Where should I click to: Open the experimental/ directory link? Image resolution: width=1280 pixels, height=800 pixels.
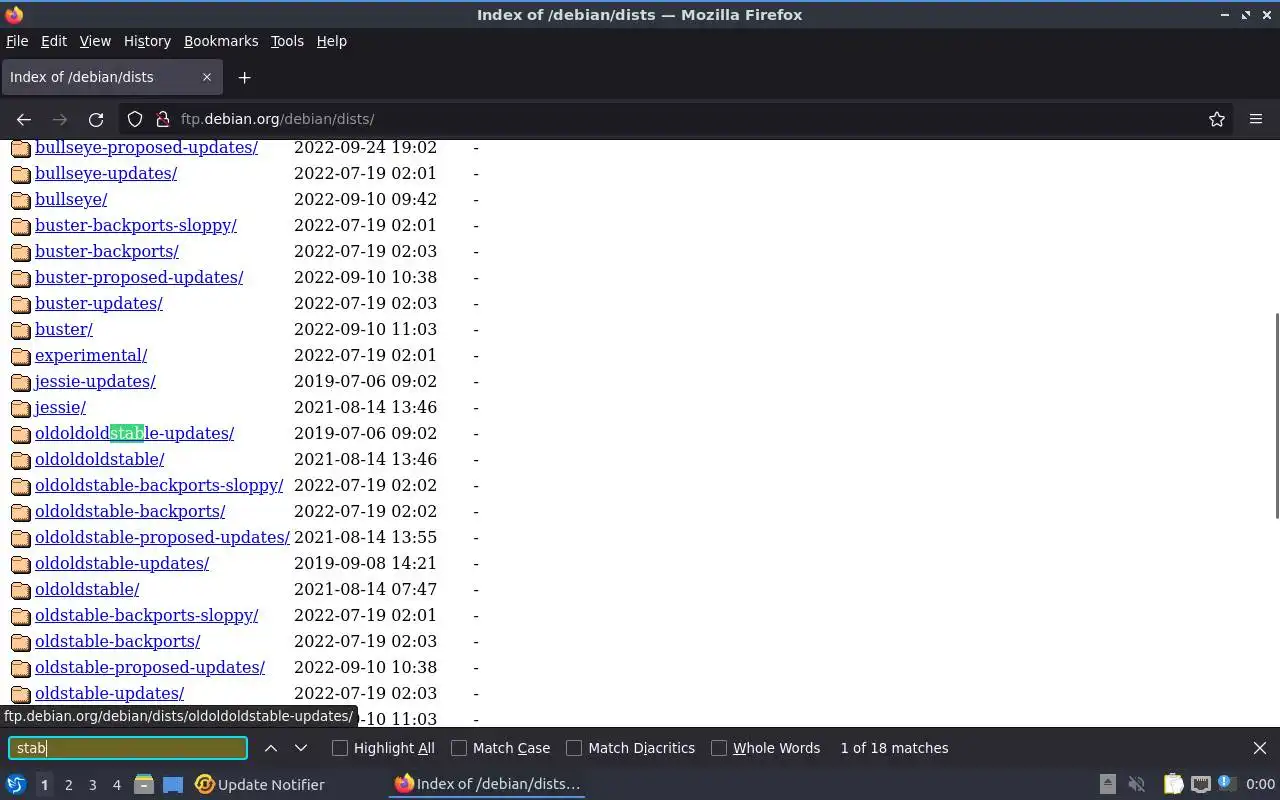point(91,355)
